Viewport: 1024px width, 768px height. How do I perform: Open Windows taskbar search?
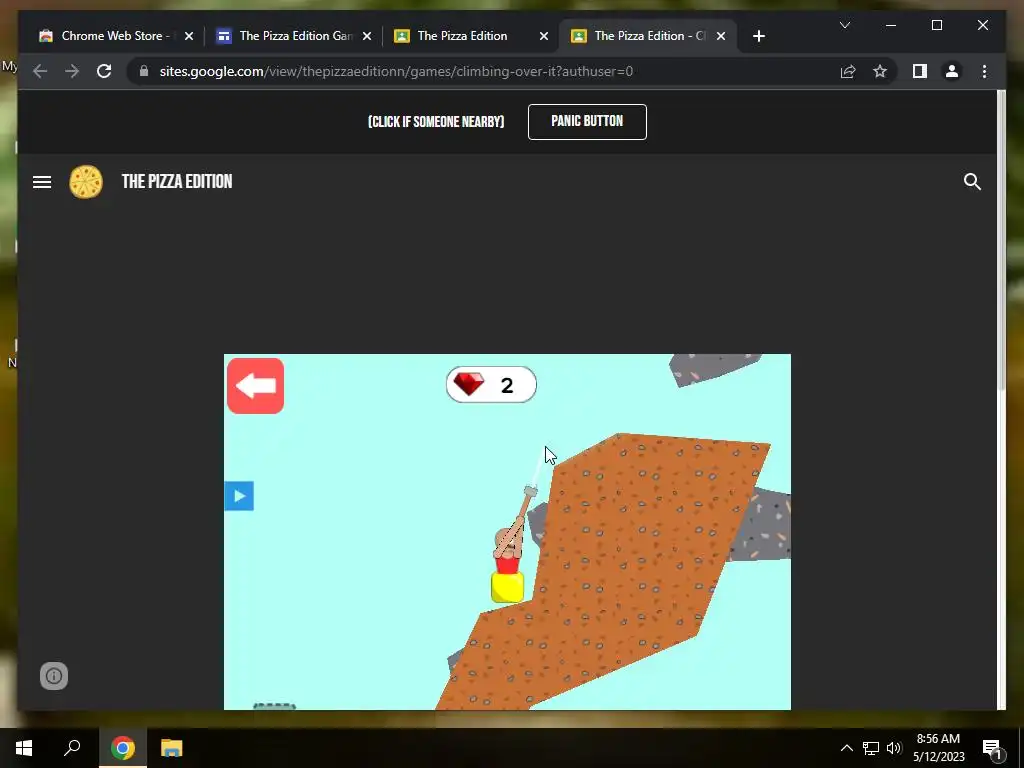coord(72,748)
